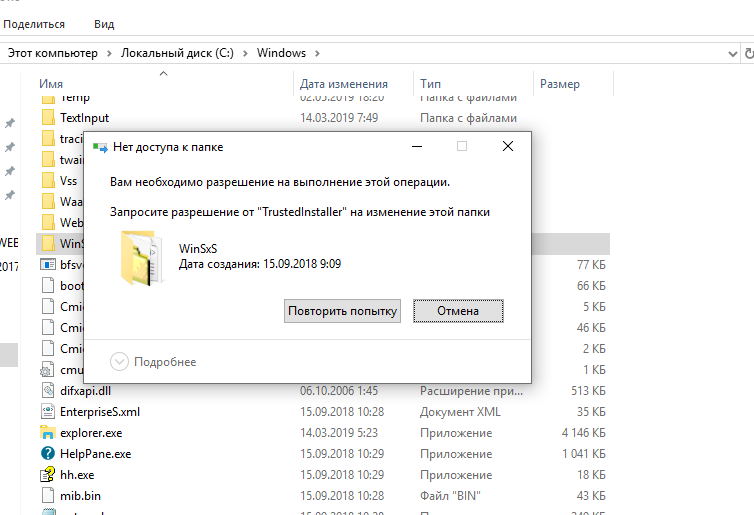Click the HelpPane.exe question mark icon
This screenshot has height=515, width=754.
click(48, 453)
